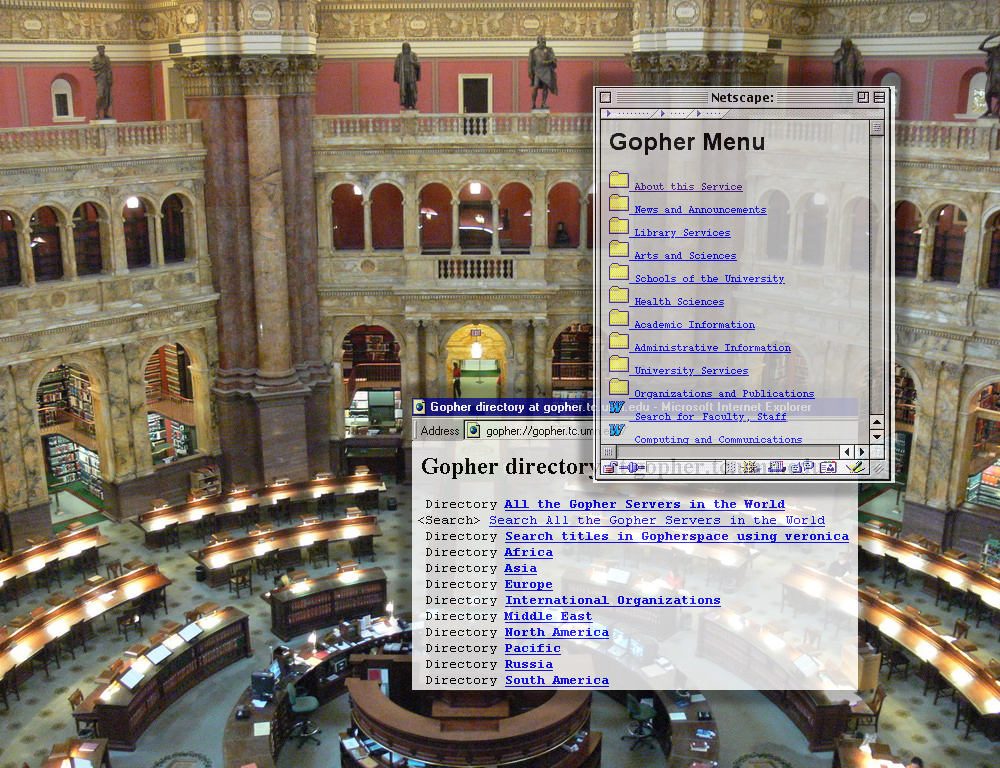Open the International Organizations directory link
This screenshot has height=768, width=1000.
[613, 600]
